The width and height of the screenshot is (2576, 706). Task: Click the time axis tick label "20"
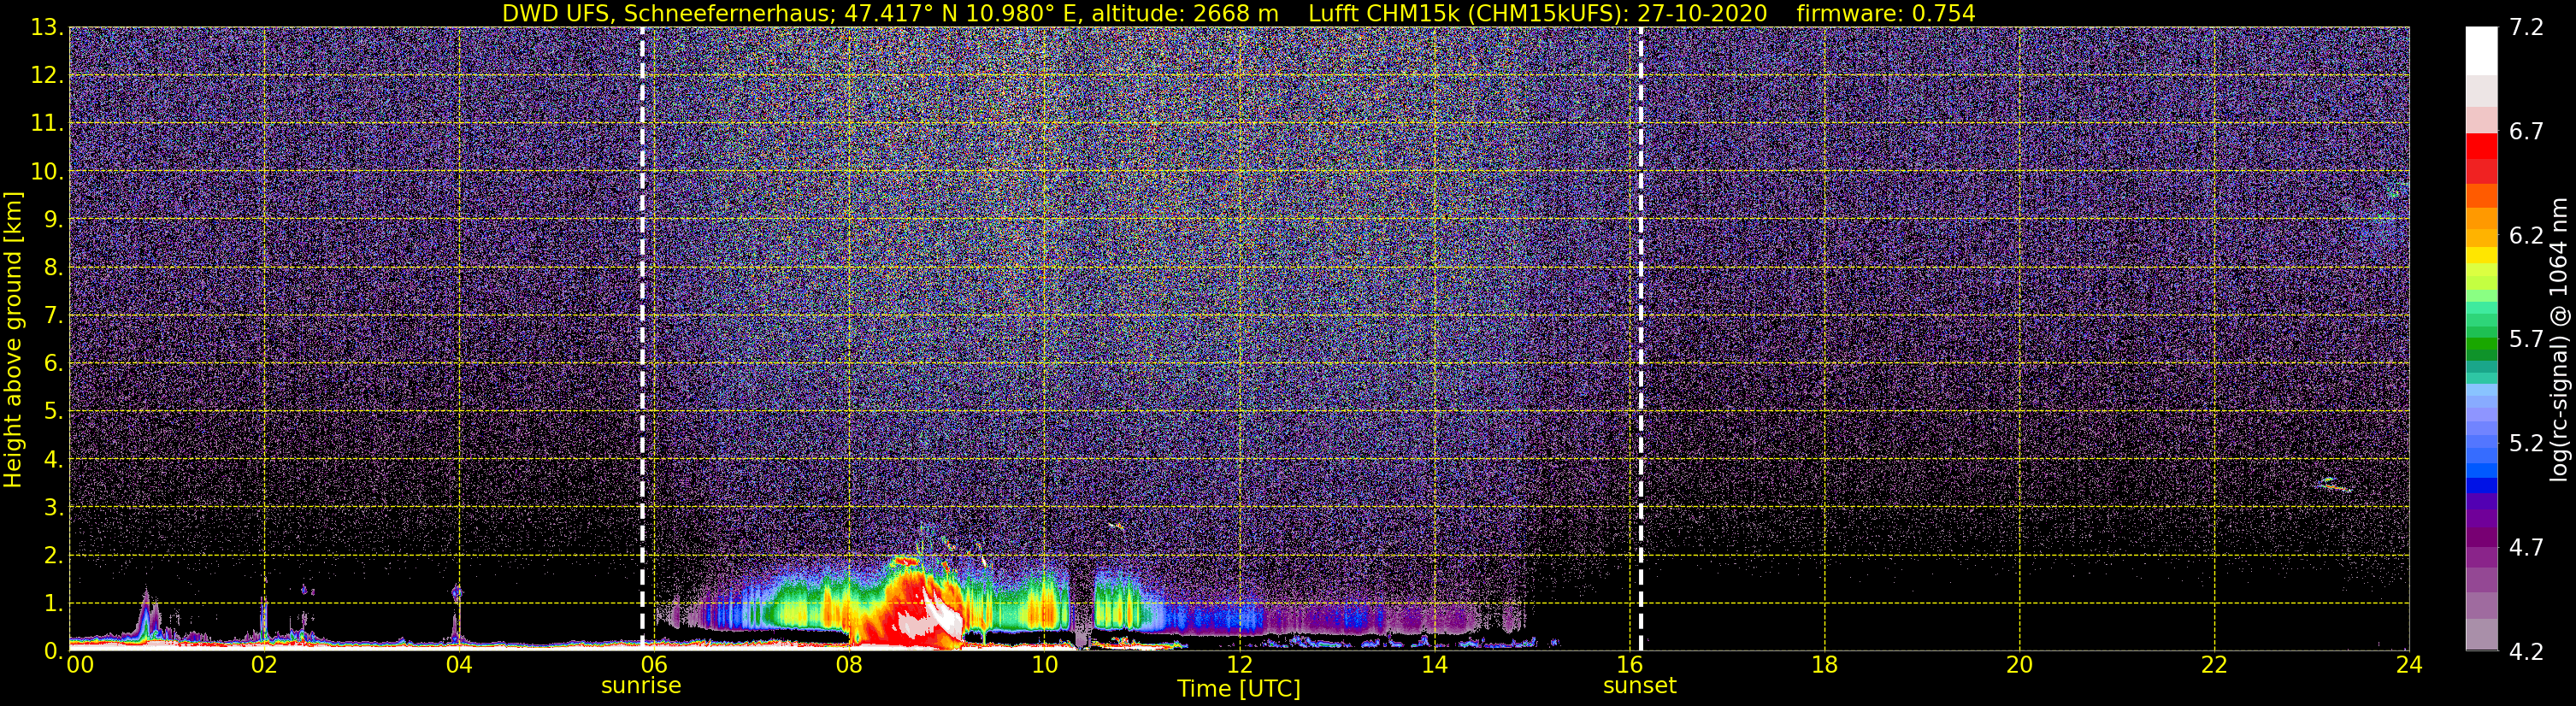click(x=2020, y=665)
